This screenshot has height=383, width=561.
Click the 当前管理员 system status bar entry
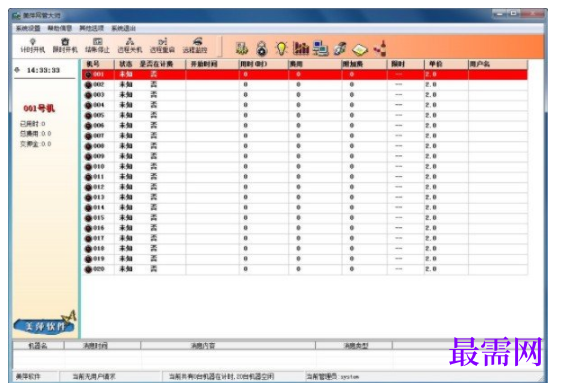[332, 377]
